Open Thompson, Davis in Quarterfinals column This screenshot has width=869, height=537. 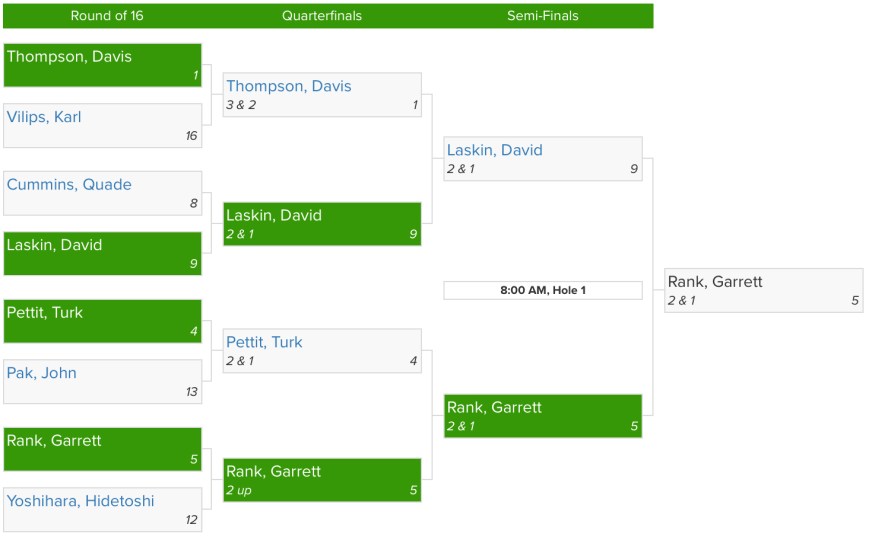point(289,87)
